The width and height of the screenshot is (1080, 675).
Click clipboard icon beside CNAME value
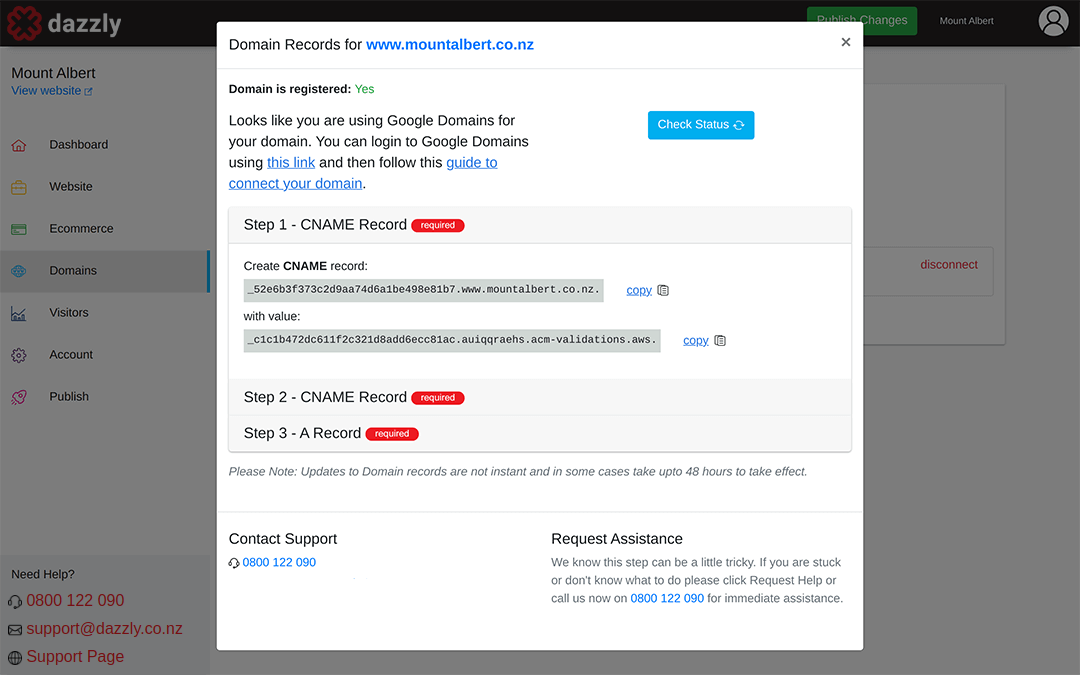pyautogui.click(x=720, y=341)
